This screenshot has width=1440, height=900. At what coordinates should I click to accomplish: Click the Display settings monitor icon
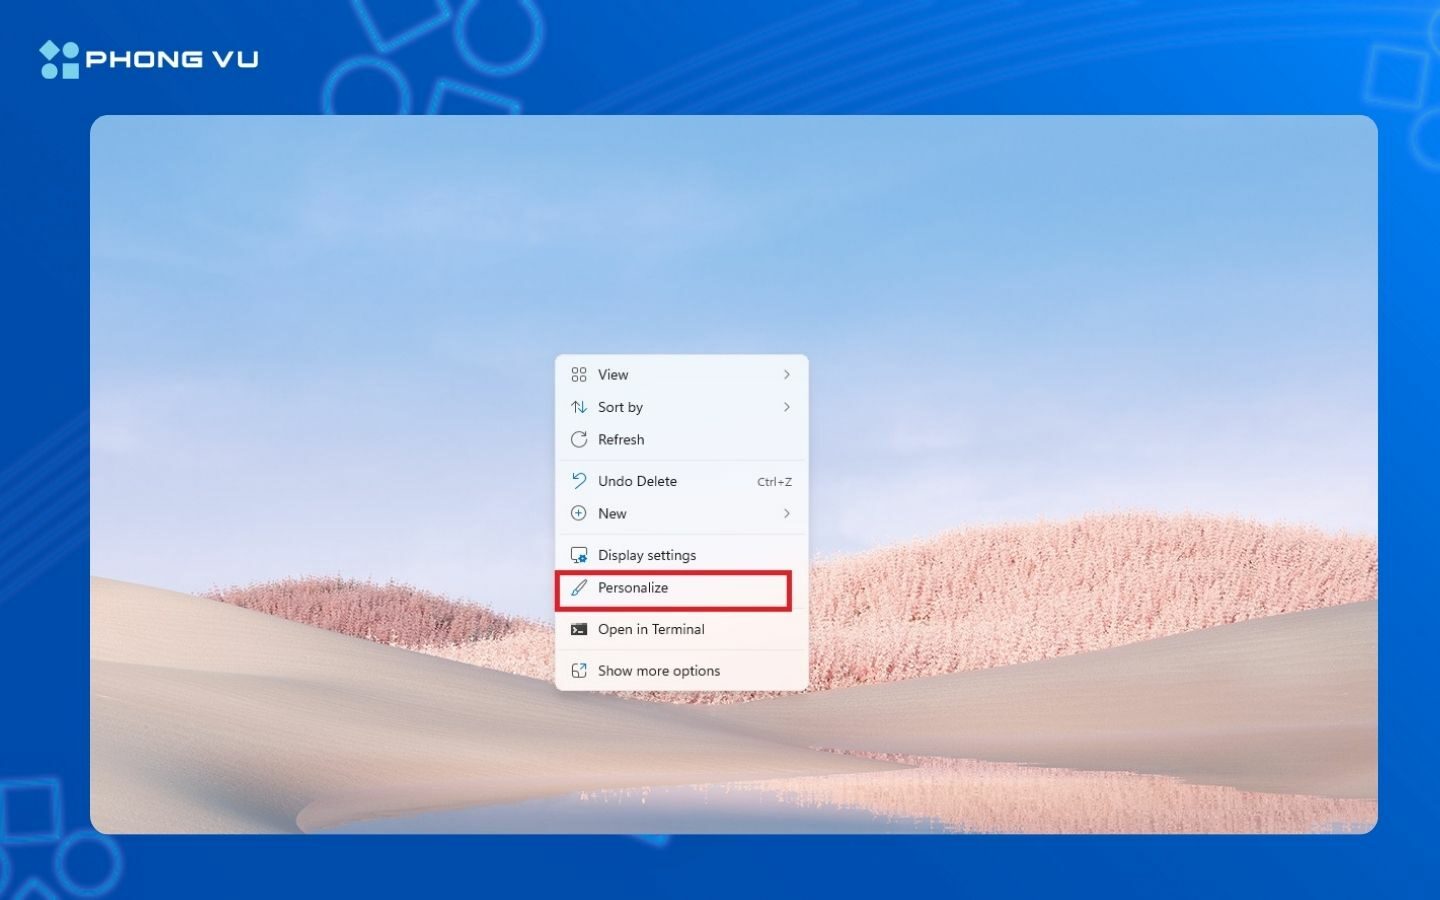(579, 555)
